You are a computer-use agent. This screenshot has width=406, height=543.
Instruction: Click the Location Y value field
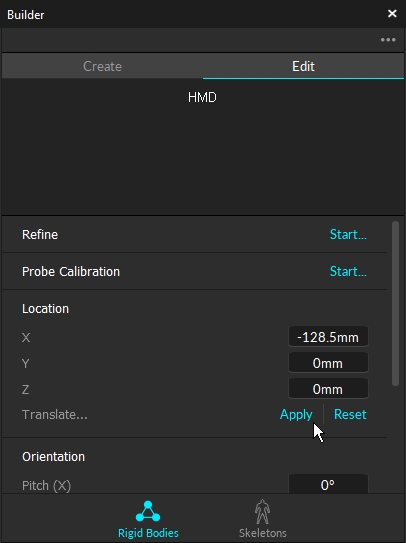coord(328,363)
